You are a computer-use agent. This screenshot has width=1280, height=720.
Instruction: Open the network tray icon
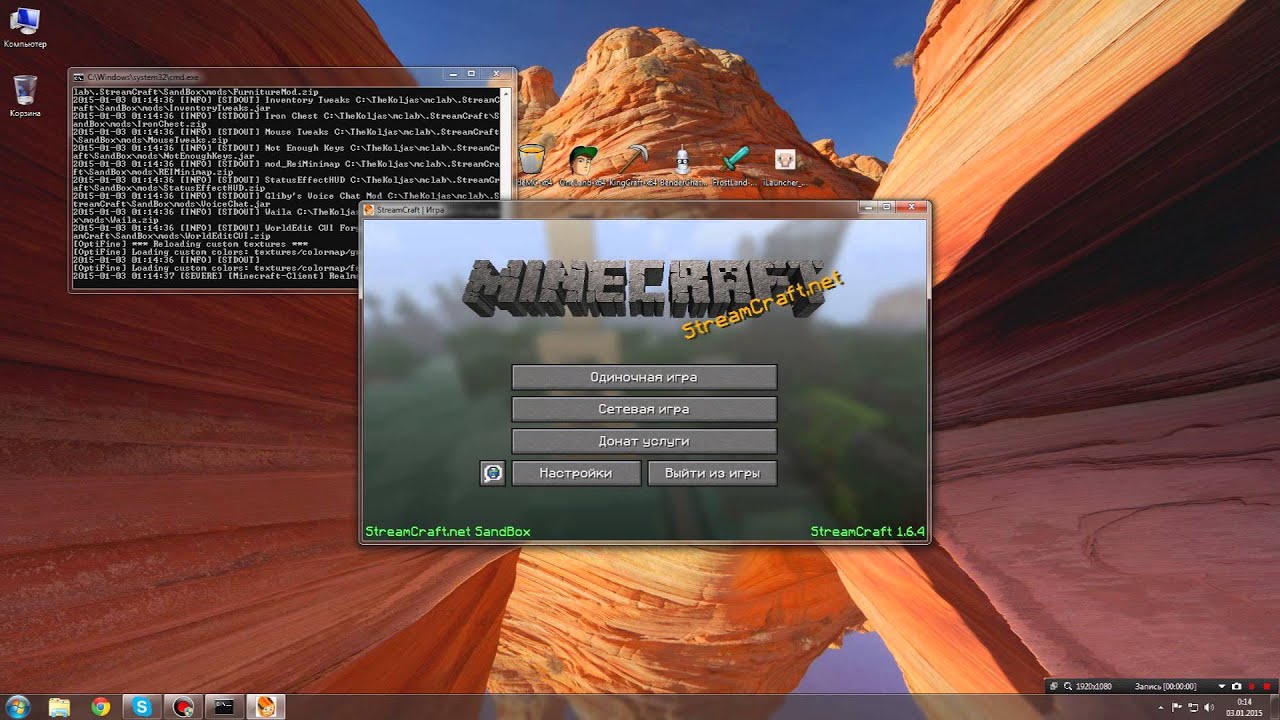click(x=1193, y=708)
